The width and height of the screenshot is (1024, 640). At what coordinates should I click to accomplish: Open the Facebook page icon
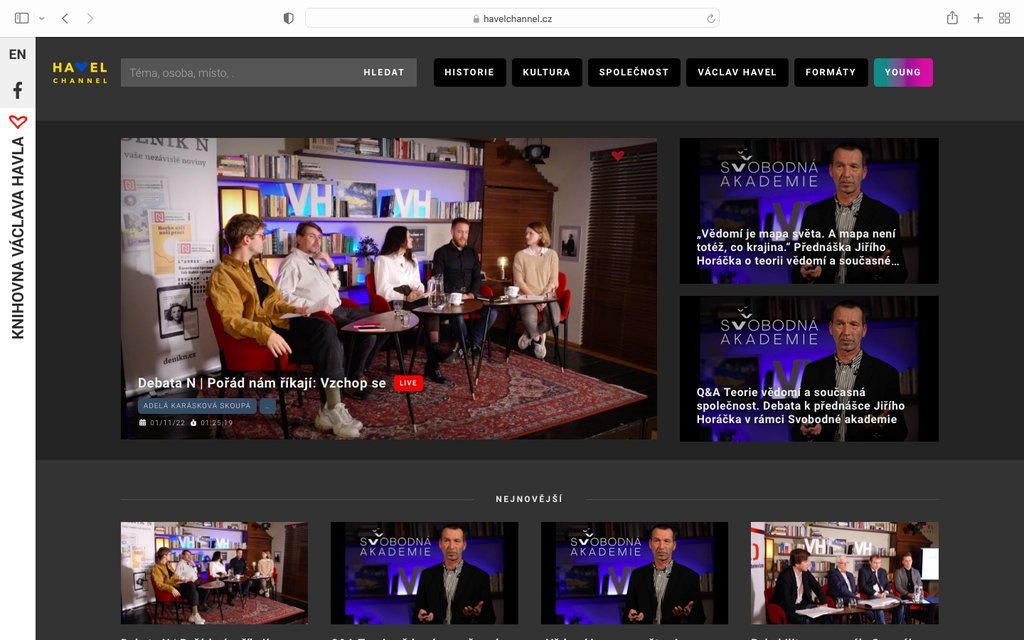click(x=18, y=90)
